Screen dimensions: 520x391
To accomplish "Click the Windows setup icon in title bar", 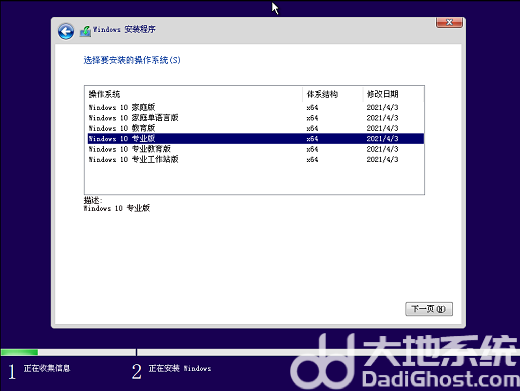I will click(85, 31).
